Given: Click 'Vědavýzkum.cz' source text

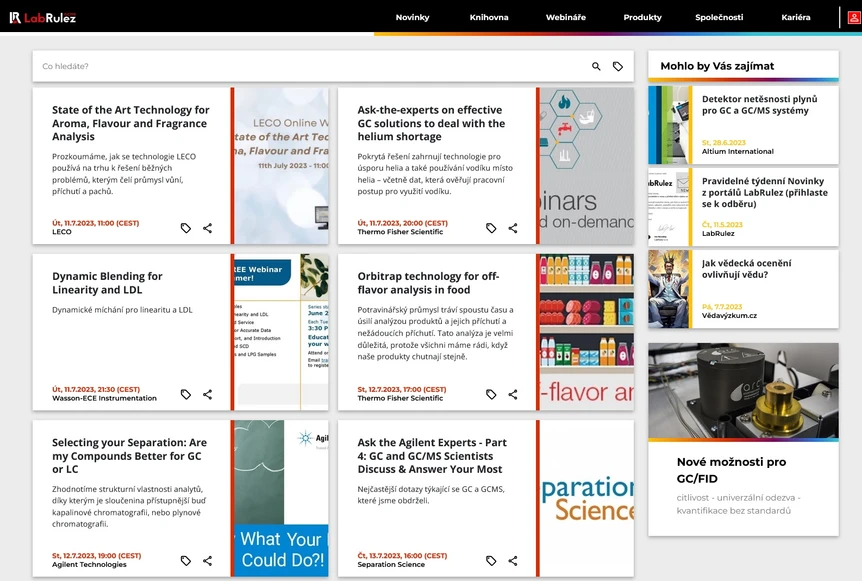Looking at the screenshot, I should tap(730, 316).
